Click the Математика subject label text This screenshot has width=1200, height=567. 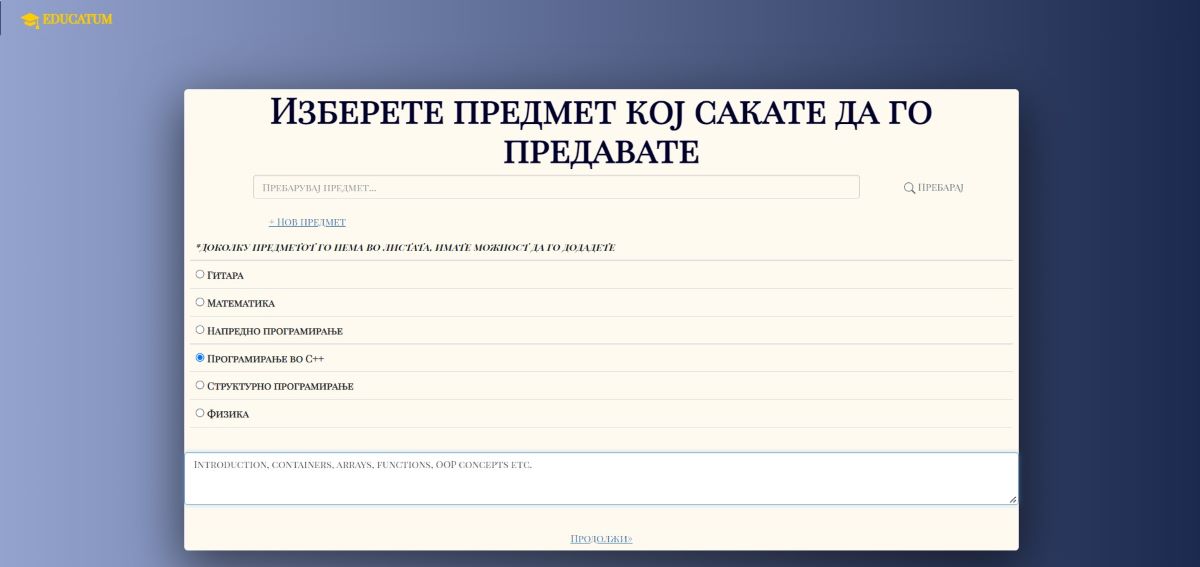(x=241, y=303)
